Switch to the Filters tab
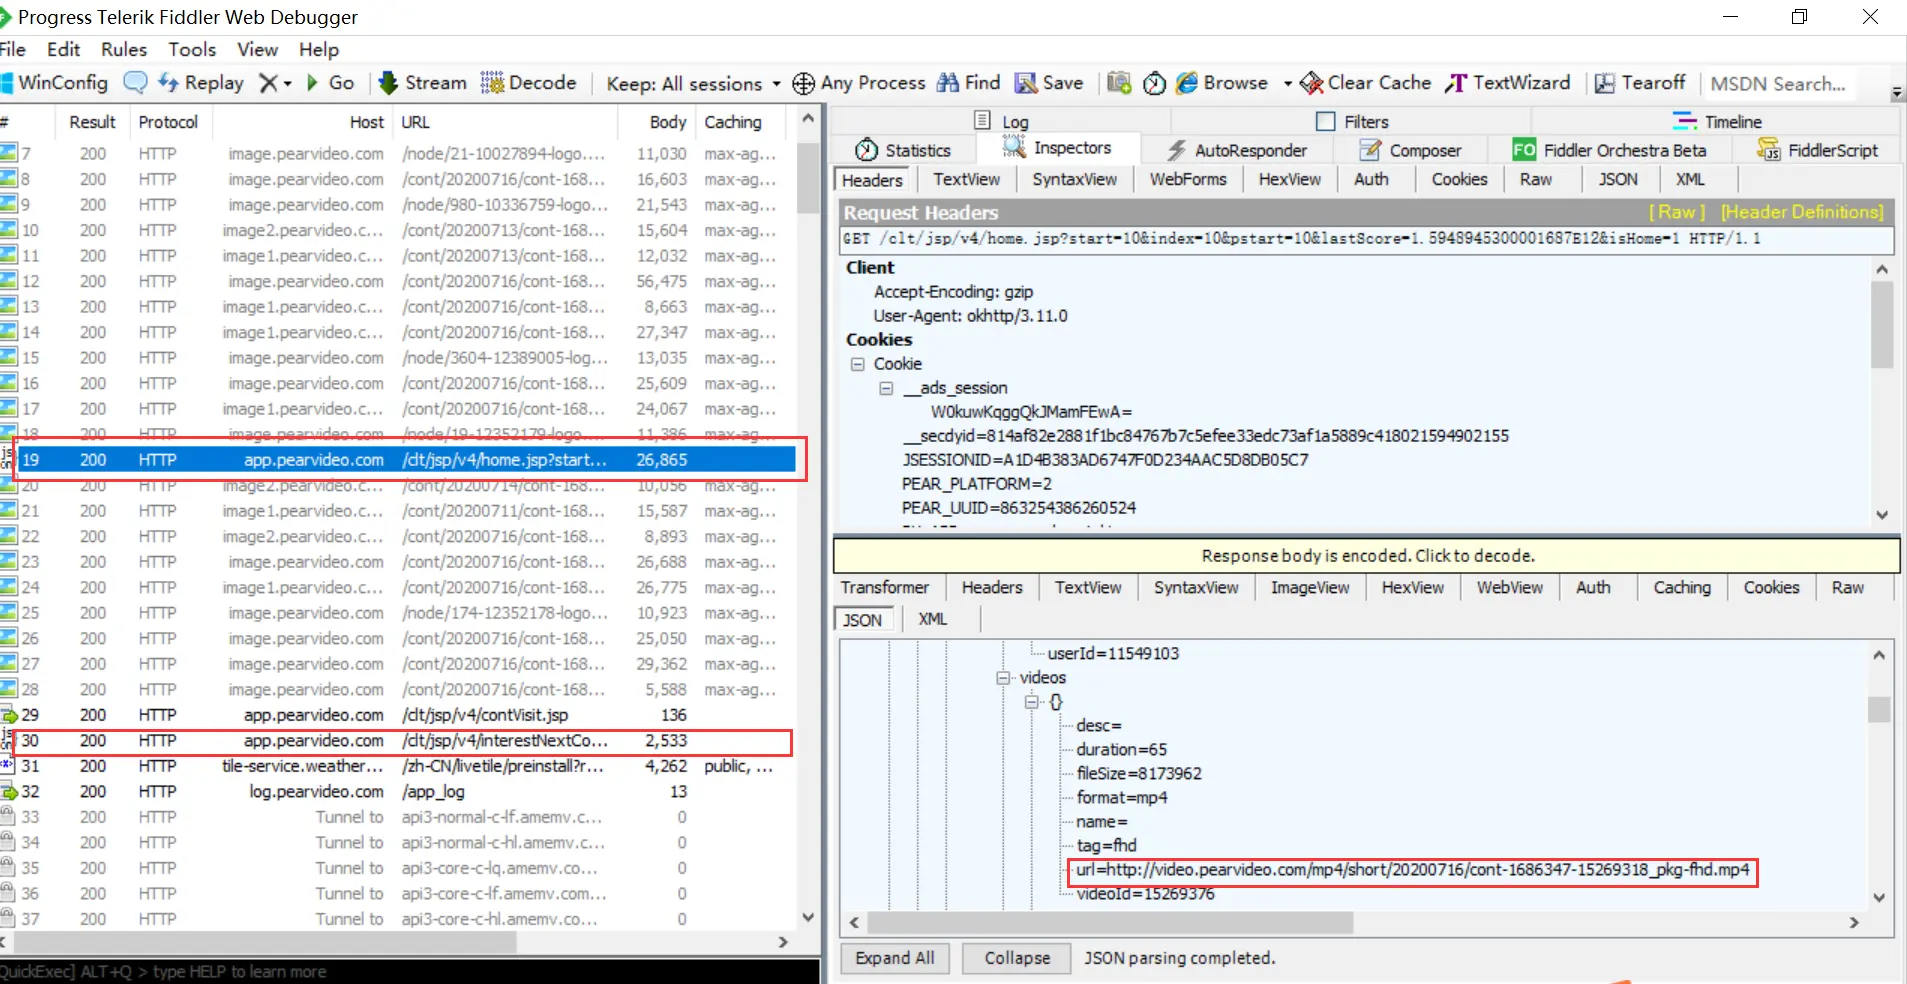 coord(1353,121)
